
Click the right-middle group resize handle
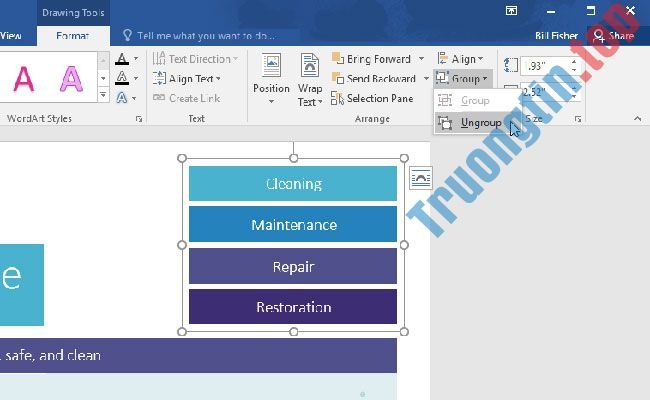pos(404,245)
